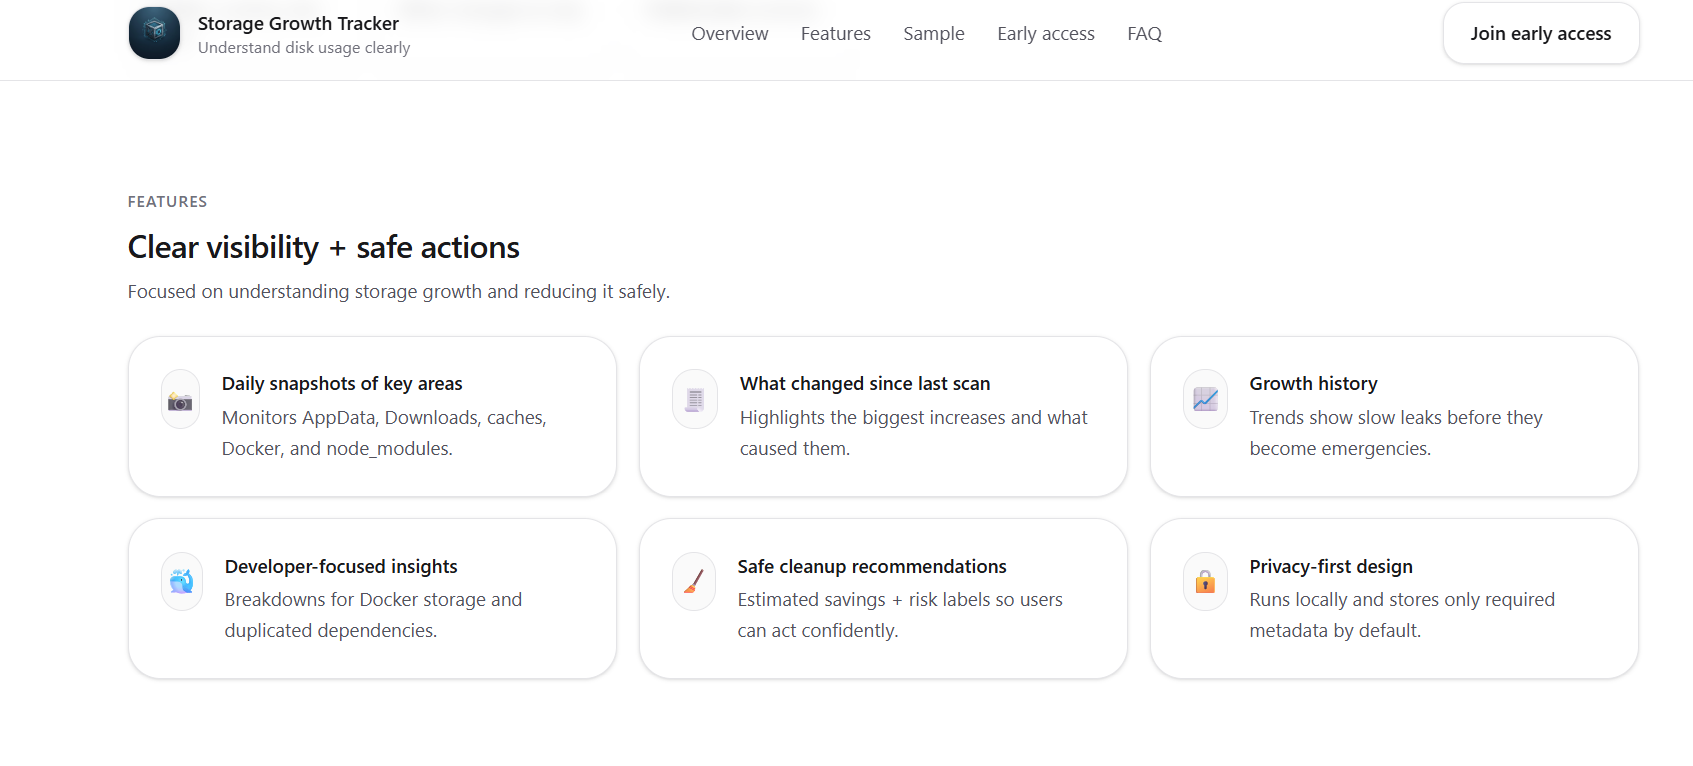
Task: Open the Overview nav item
Action: click(x=730, y=34)
